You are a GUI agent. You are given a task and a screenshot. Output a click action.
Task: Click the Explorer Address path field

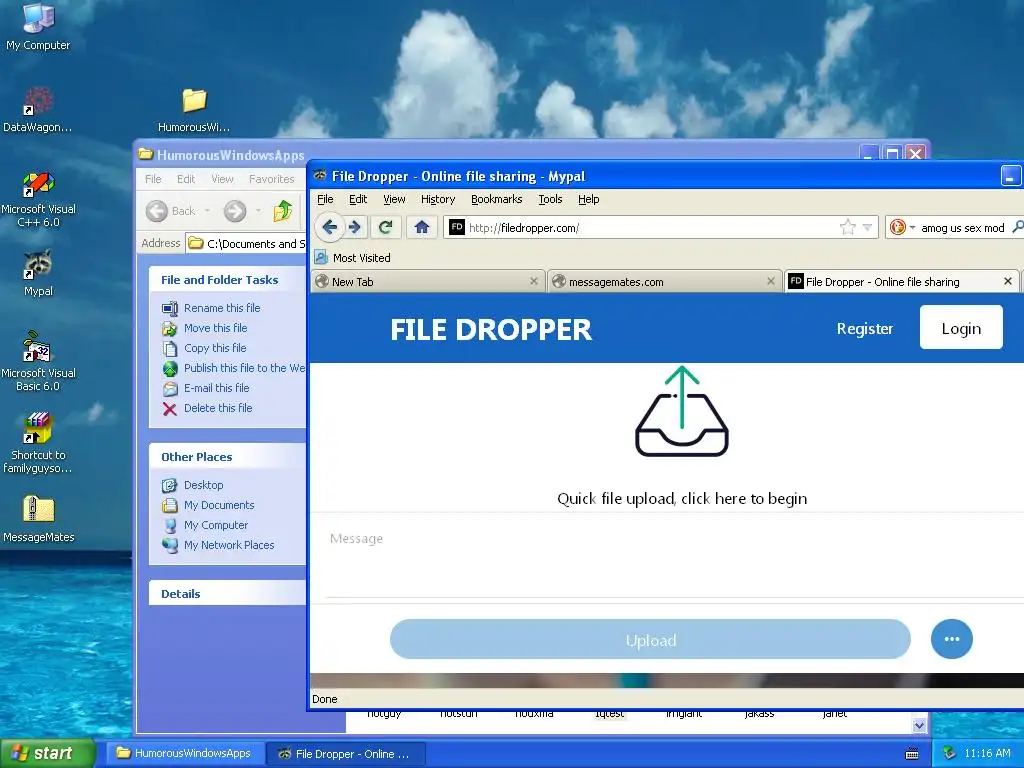(247, 244)
